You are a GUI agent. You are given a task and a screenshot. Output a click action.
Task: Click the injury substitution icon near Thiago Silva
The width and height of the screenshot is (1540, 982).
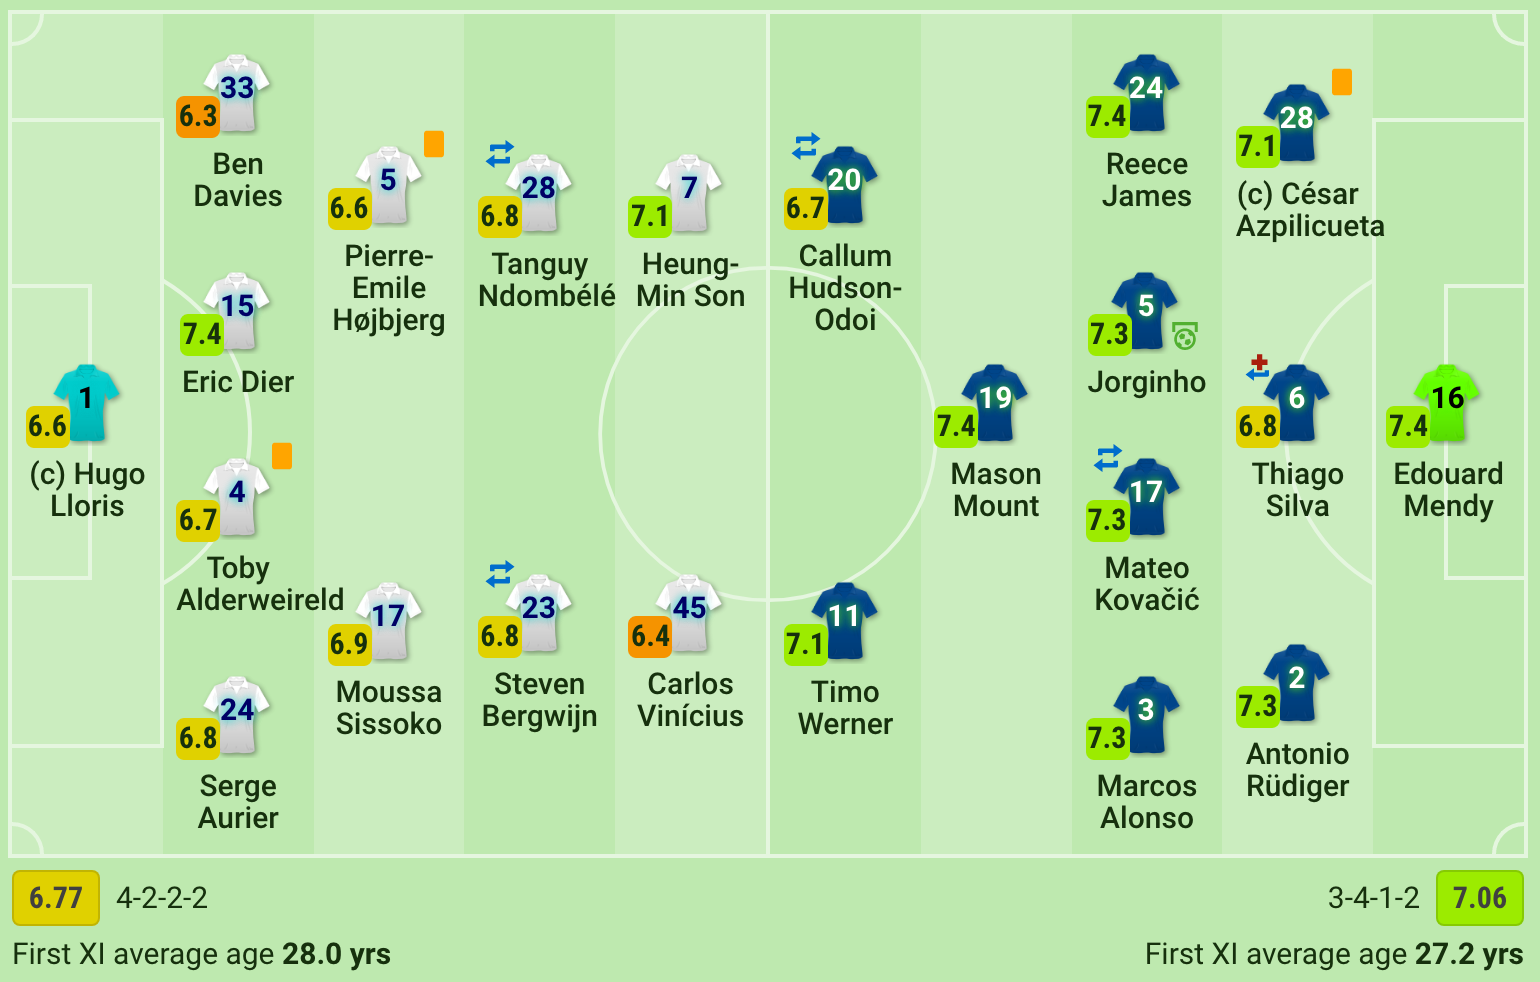[x=1258, y=367]
